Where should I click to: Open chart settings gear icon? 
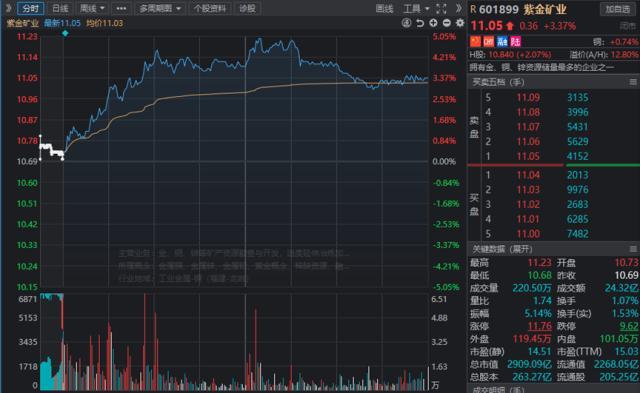pyautogui.click(x=460, y=23)
